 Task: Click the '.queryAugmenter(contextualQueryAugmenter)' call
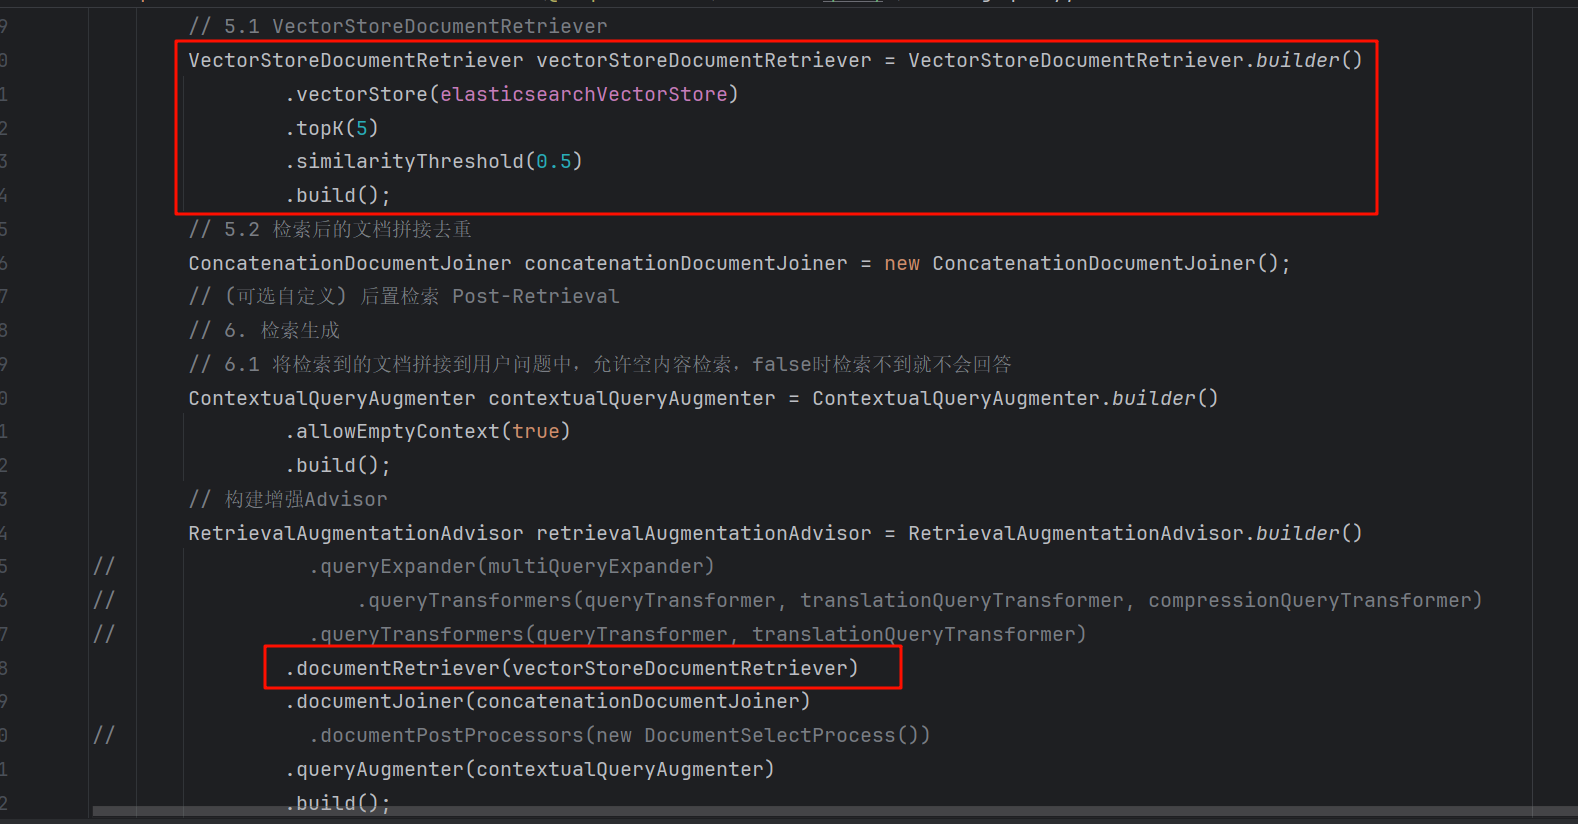[530, 769]
